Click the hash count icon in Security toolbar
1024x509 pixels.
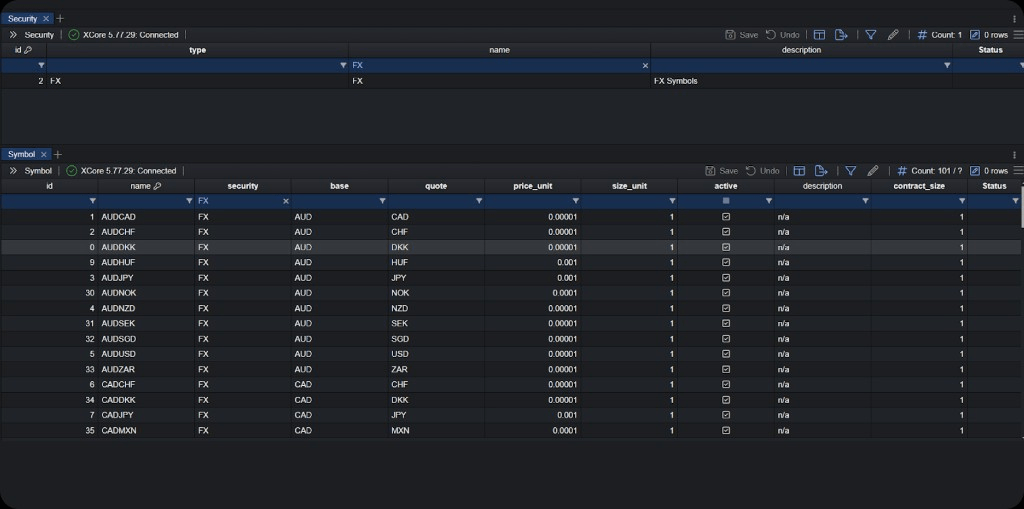[x=922, y=35]
